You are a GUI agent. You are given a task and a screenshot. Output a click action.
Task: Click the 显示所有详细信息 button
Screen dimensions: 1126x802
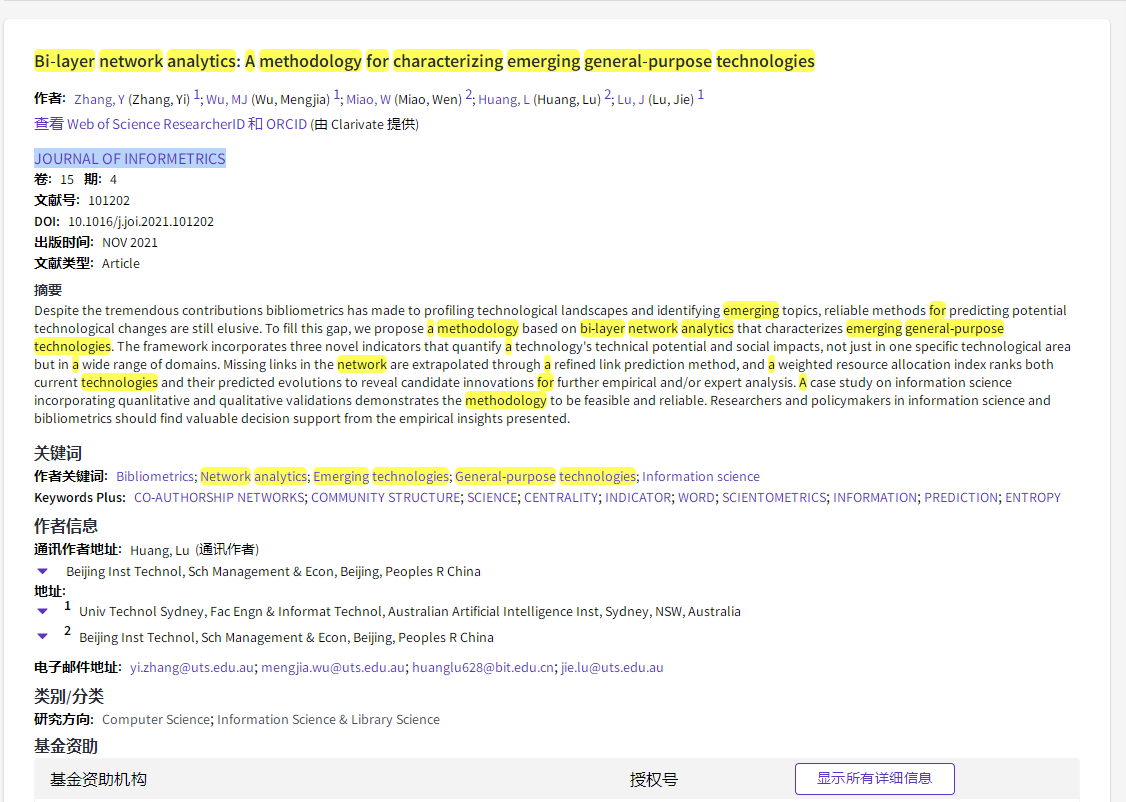(x=874, y=778)
